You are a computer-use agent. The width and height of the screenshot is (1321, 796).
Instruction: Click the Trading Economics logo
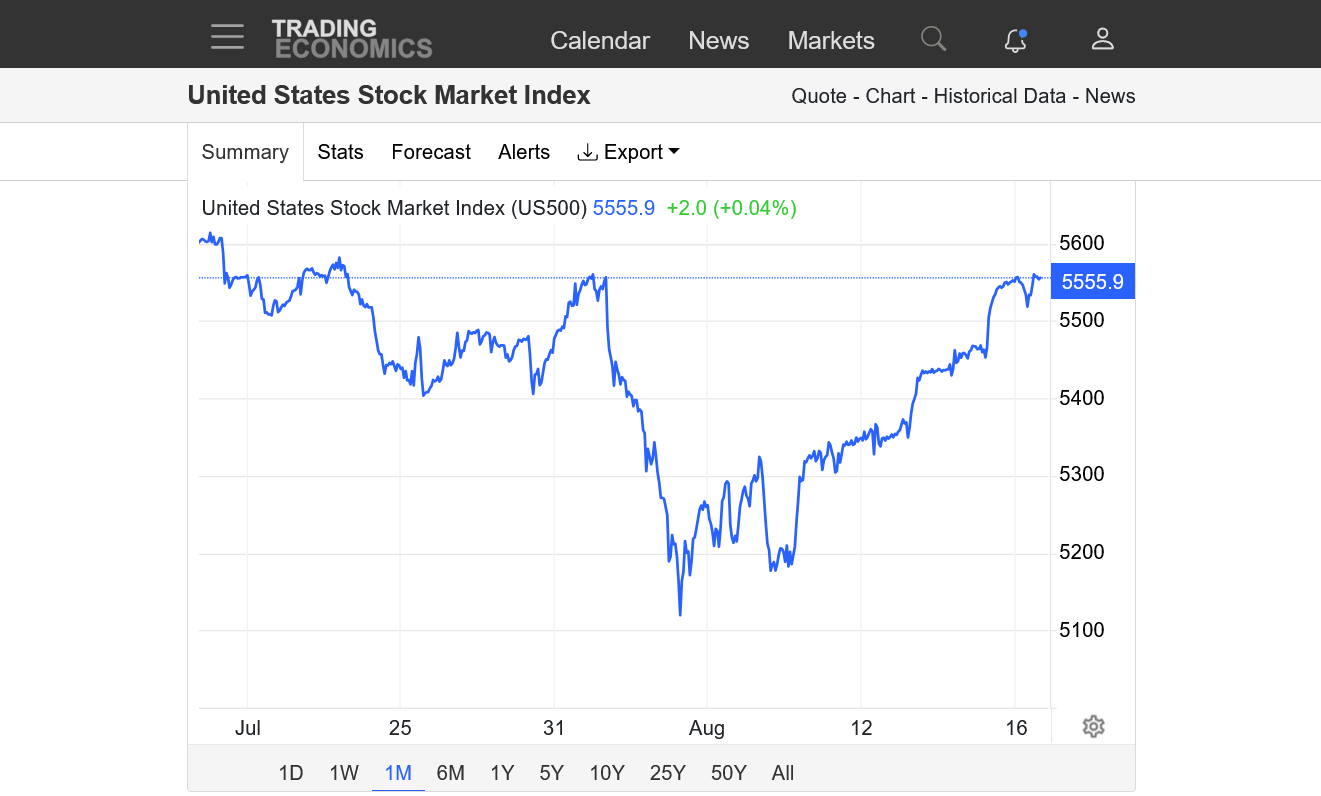click(x=352, y=39)
